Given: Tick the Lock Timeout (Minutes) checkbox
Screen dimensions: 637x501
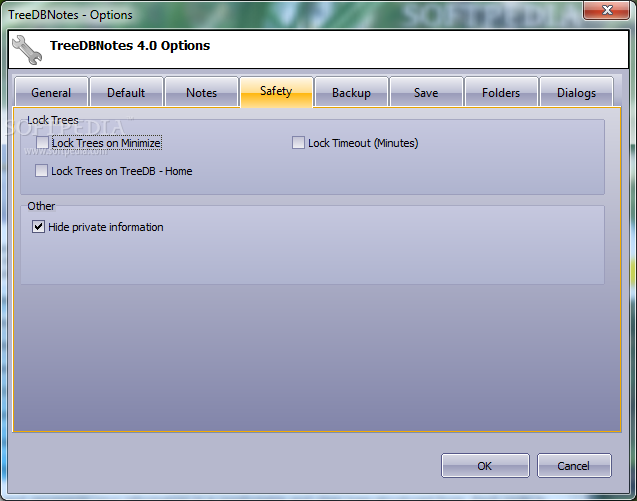Looking at the screenshot, I should 298,143.
